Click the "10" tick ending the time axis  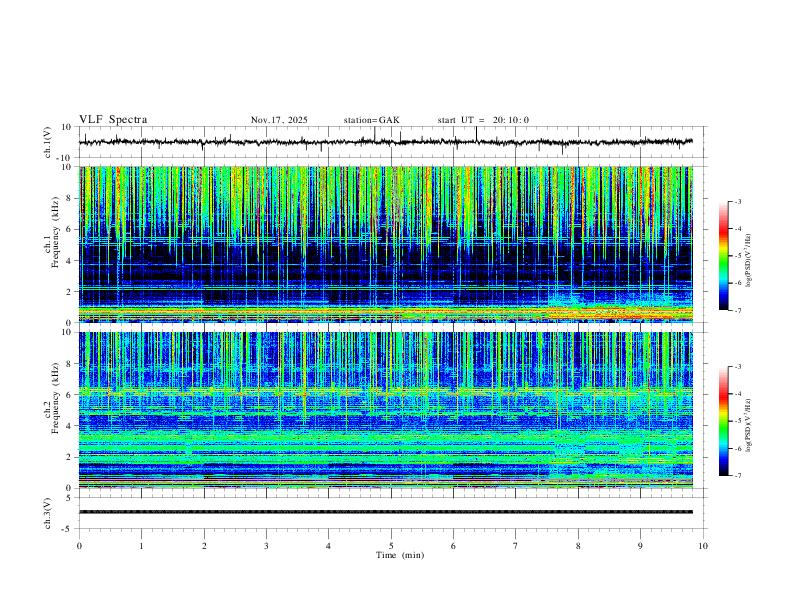click(703, 546)
